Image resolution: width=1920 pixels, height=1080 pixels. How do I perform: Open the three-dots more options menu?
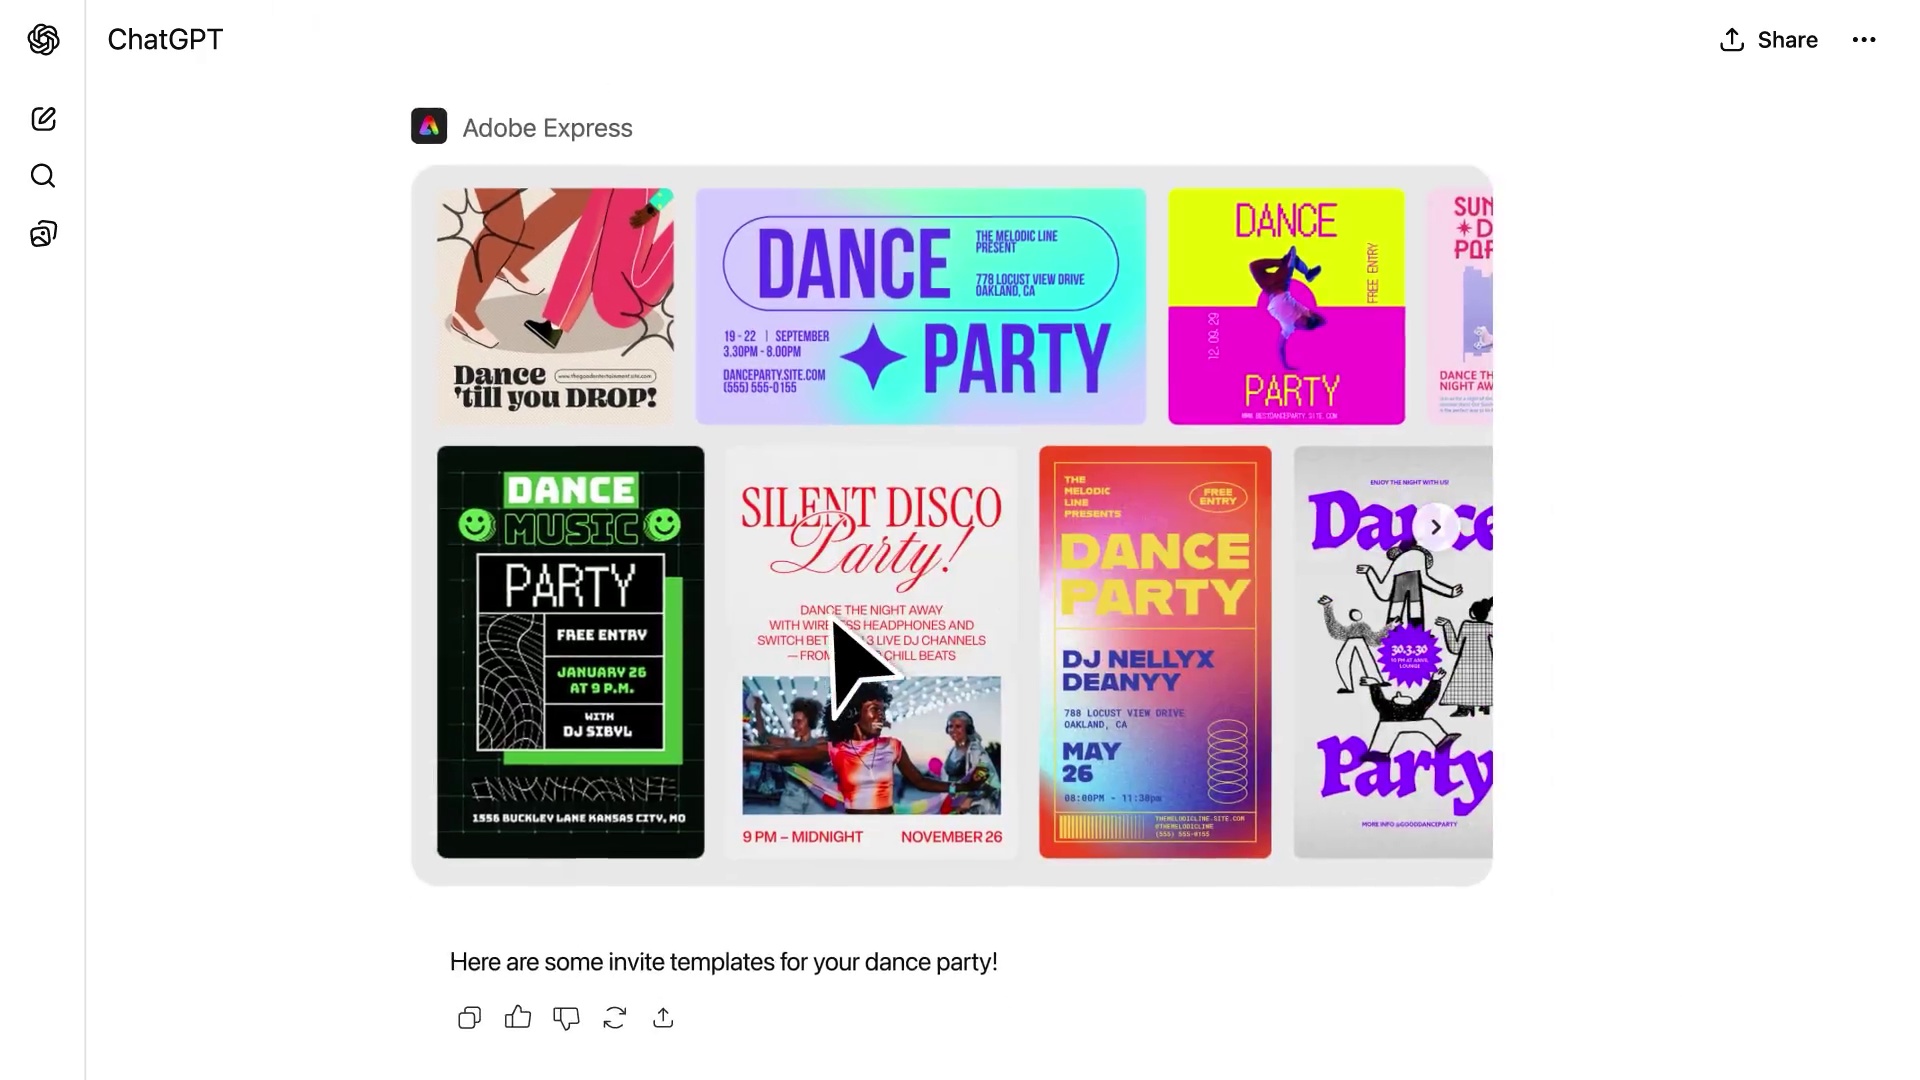coord(1864,40)
